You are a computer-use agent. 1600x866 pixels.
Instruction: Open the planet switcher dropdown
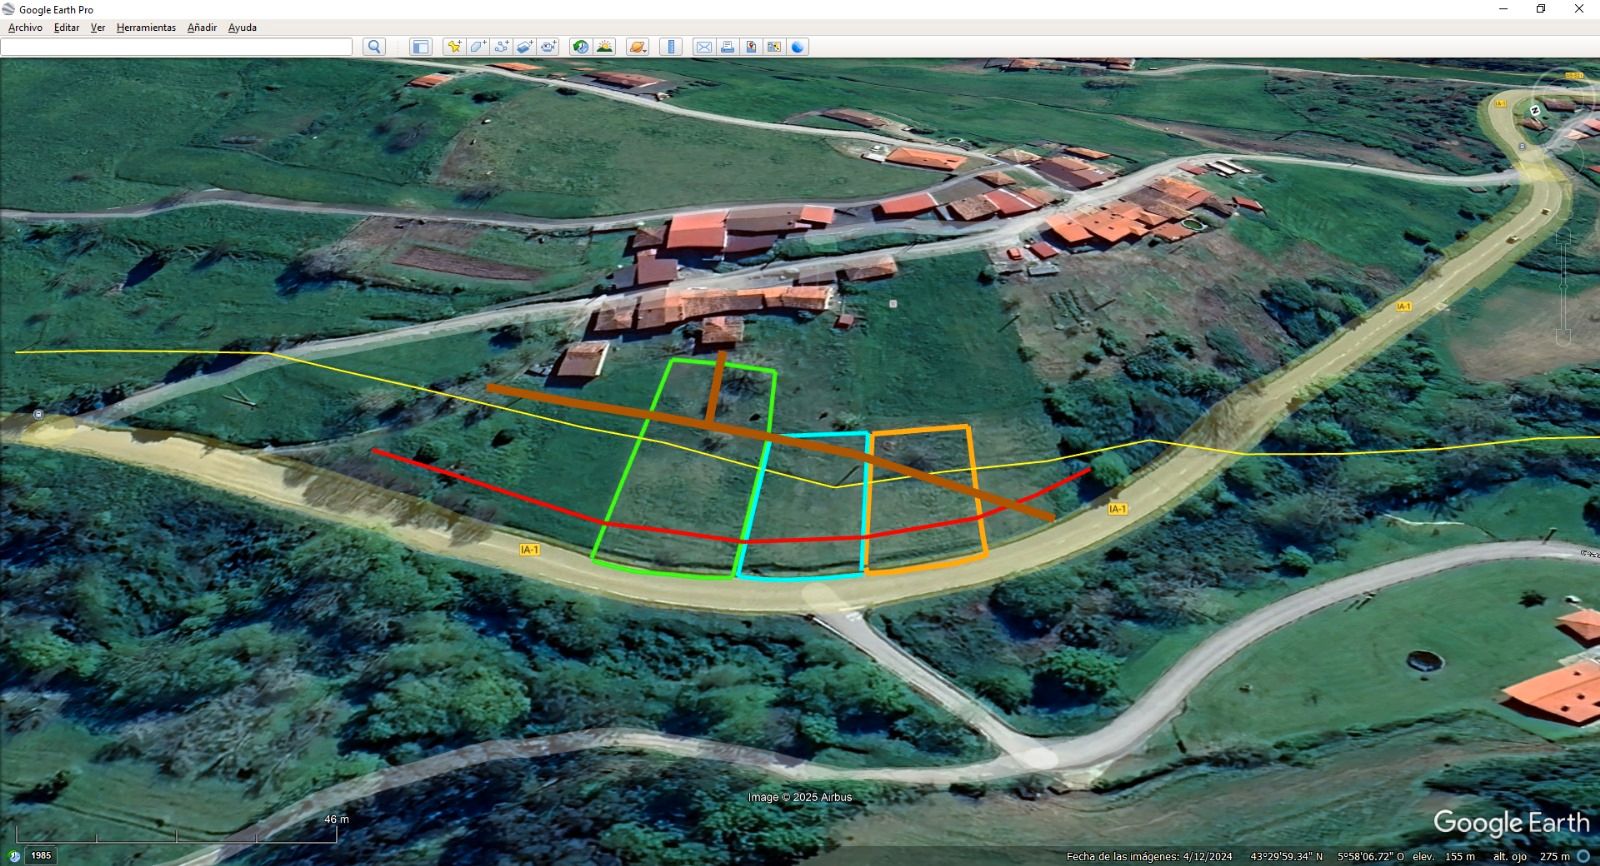pos(637,47)
